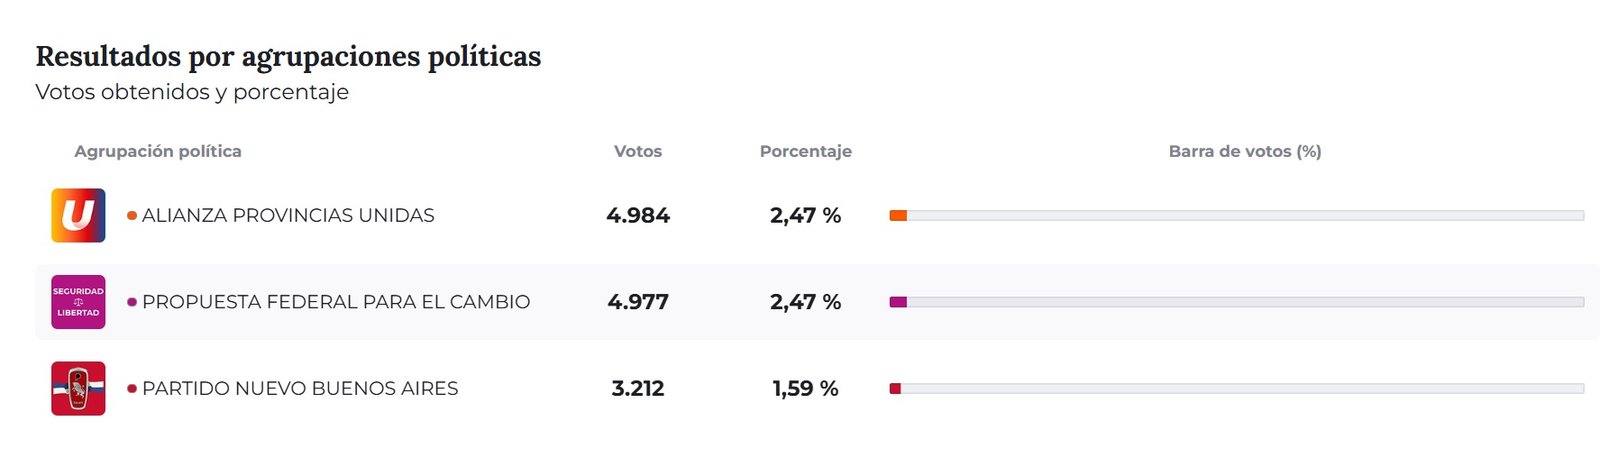Click the Alianza Provincias Unidas party logo
The image size is (1600, 449).
[x=78, y=215]
